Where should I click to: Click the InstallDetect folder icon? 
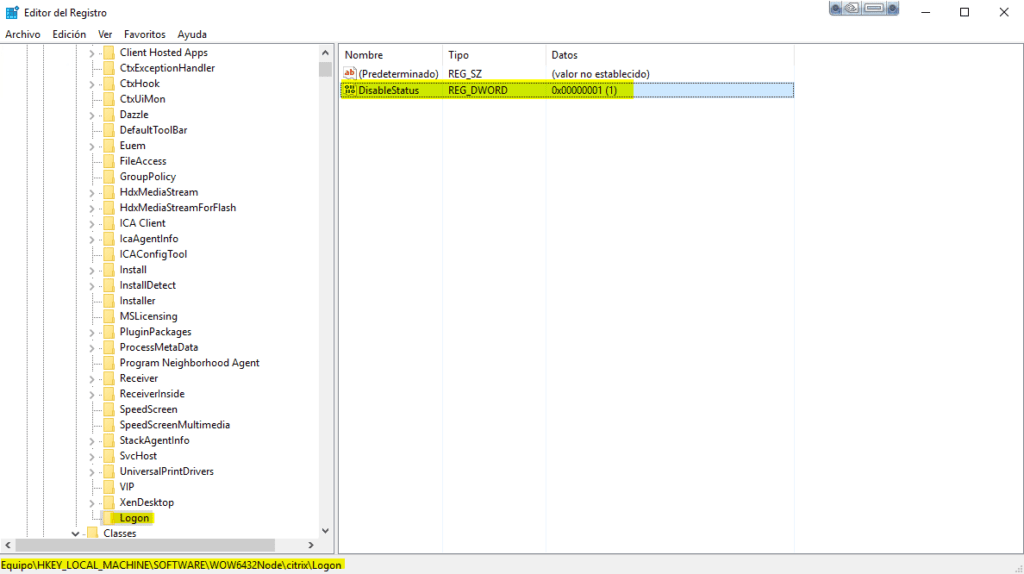[109, 285]
